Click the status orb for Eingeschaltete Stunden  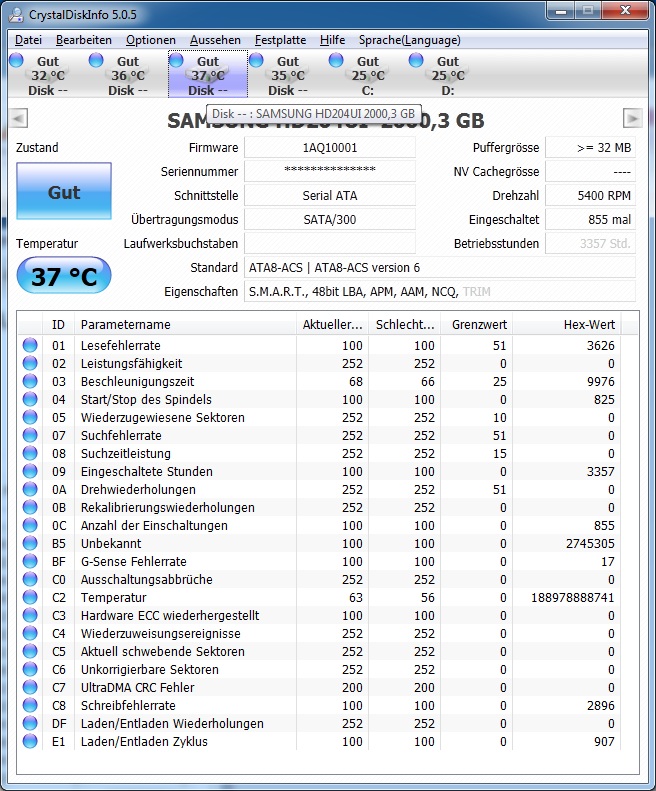tap(30, 471)
